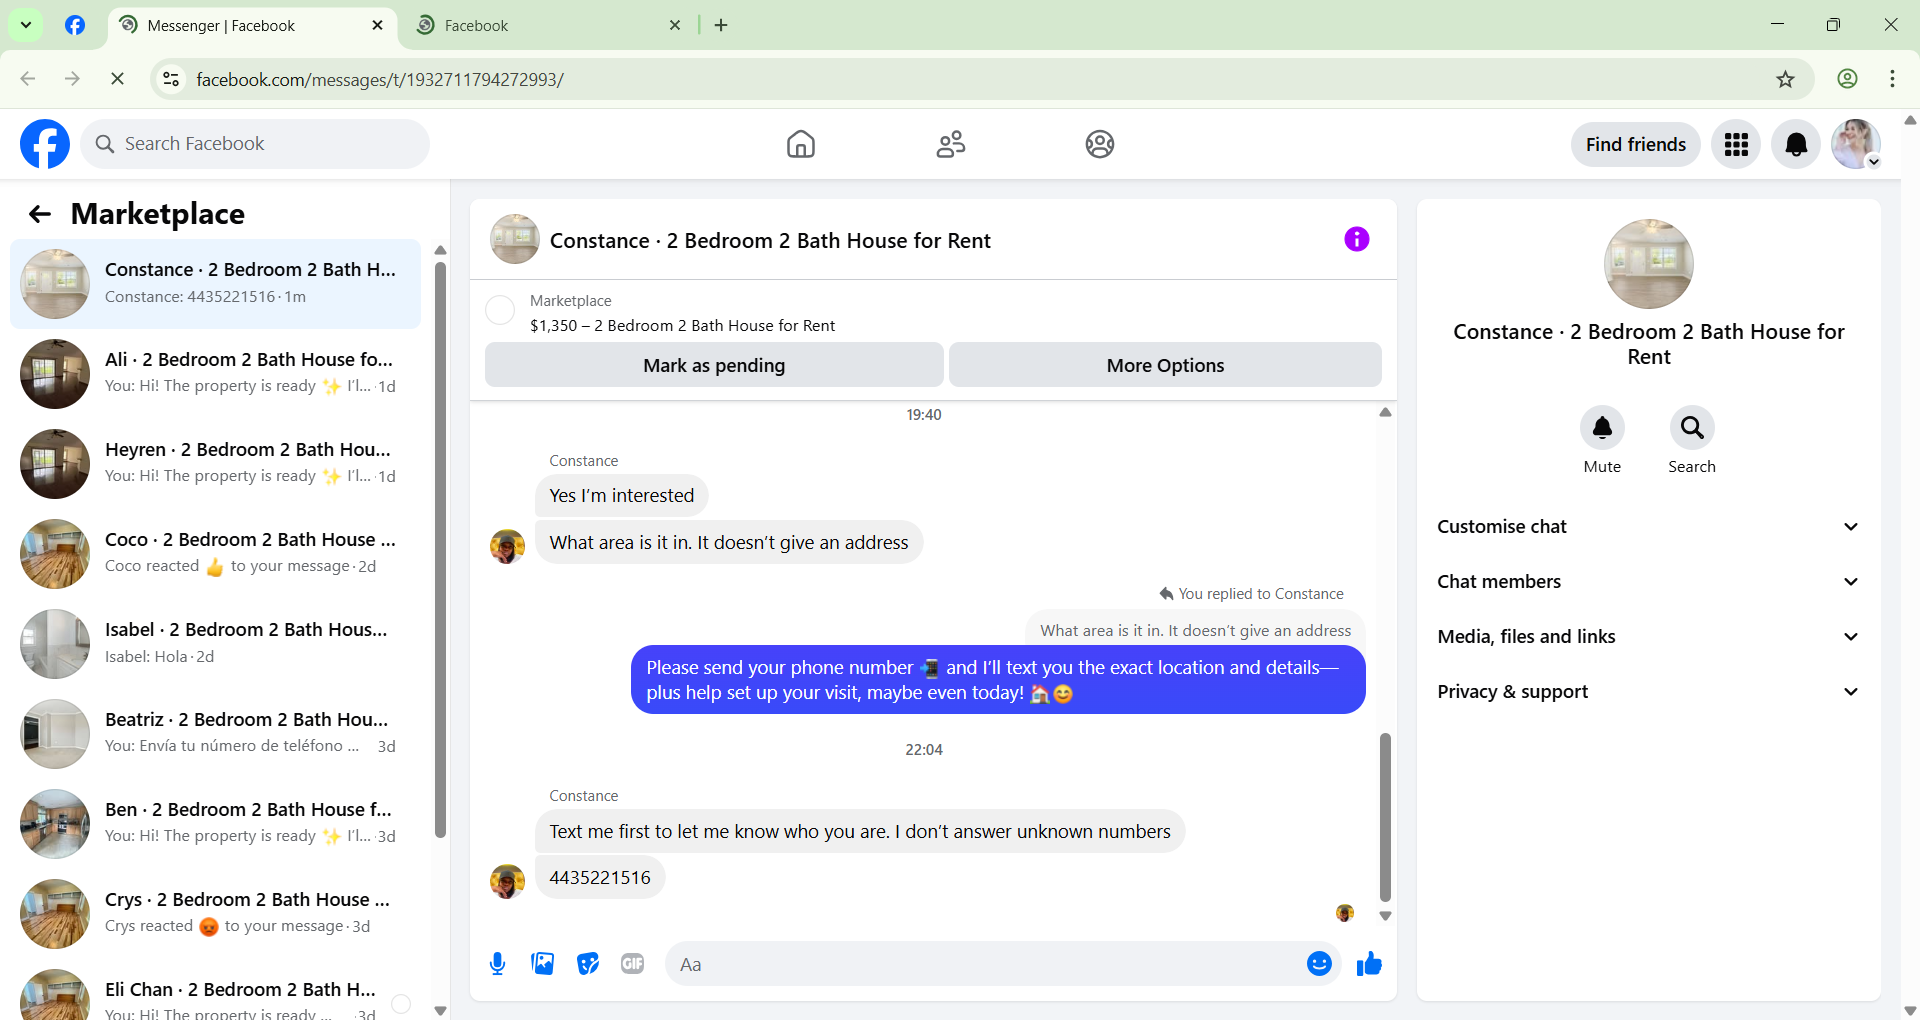Expand the Chat members section
The width and height of the screenshot is (1920, 1020).
point(1649,582)
